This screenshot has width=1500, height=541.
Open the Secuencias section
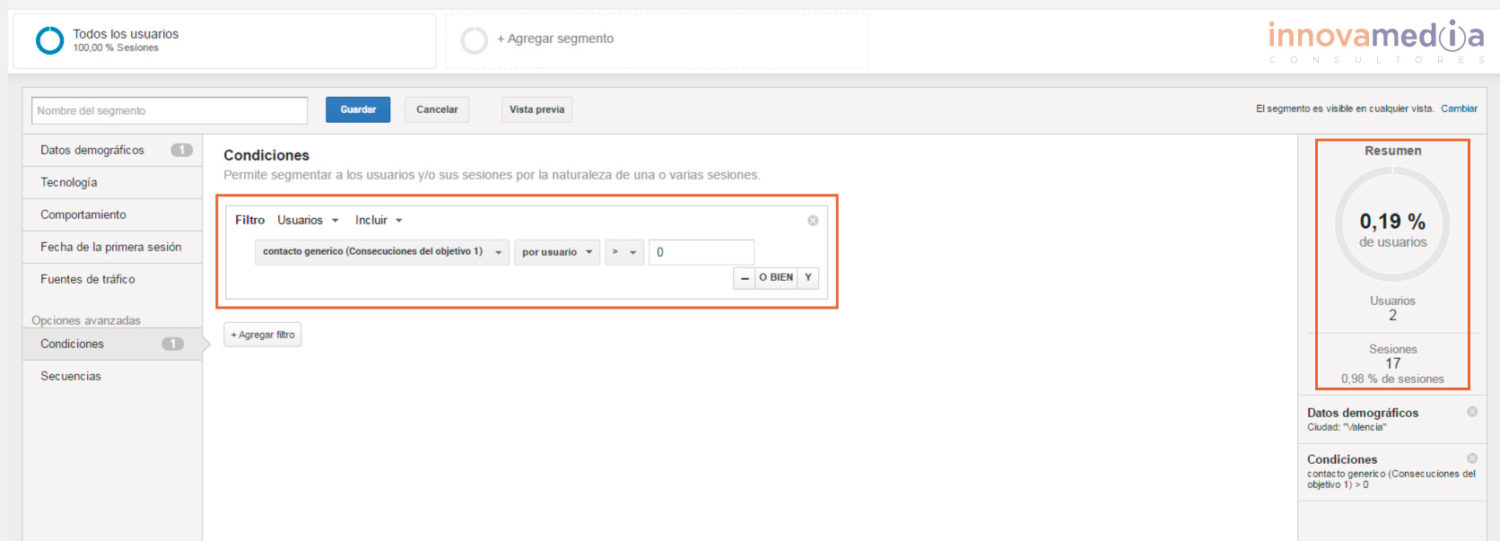click(x=113, y=376)
